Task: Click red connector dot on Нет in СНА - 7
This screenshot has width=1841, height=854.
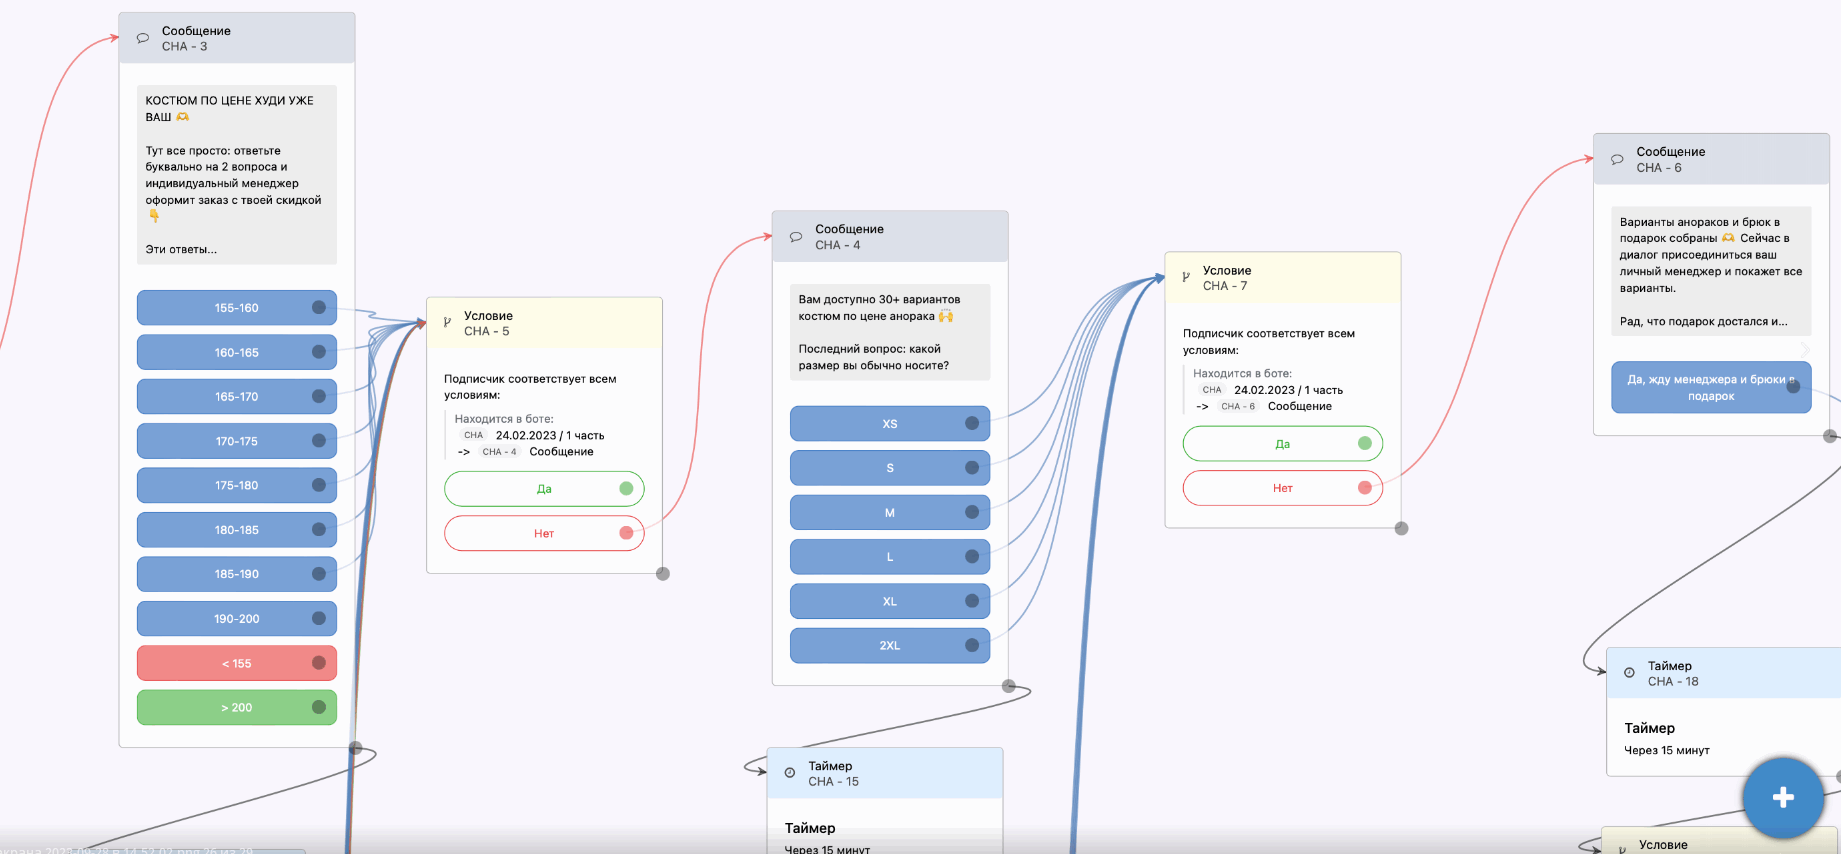Action: (1365, 488)
